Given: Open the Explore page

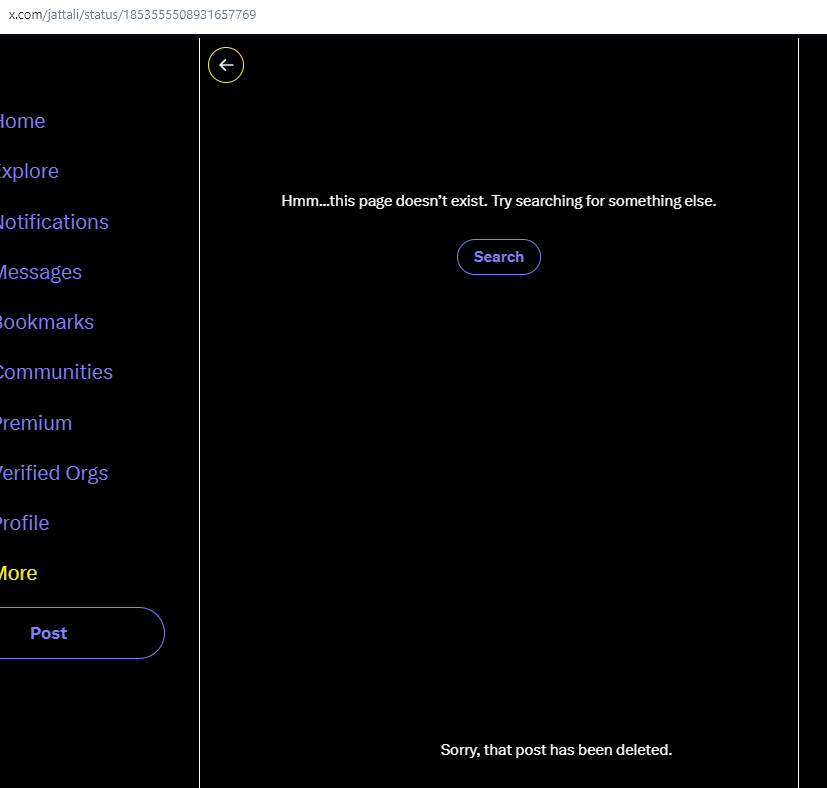Looking at the screenshot, I should (x=28, y=171).
